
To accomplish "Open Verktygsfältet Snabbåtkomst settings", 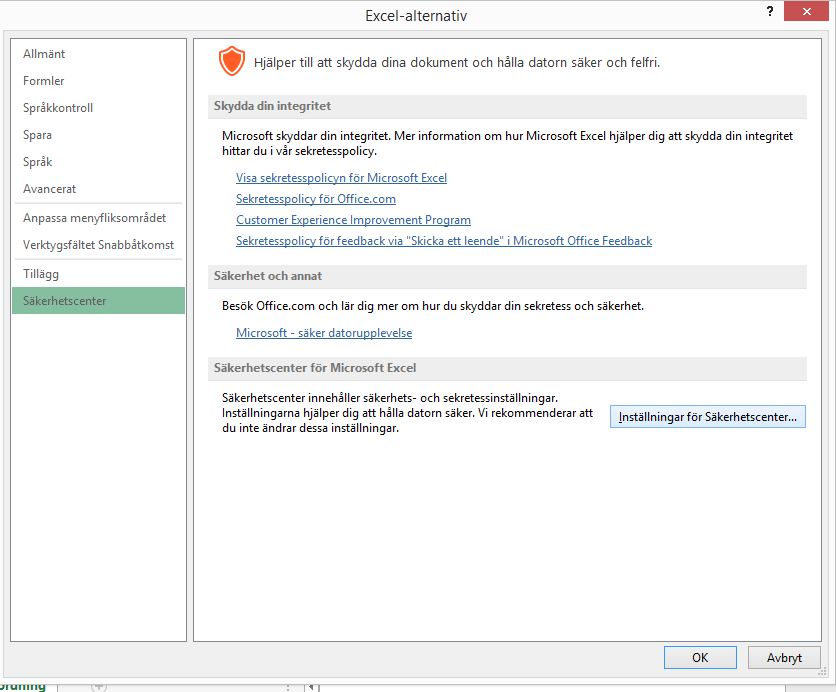I will pos(98,245).
